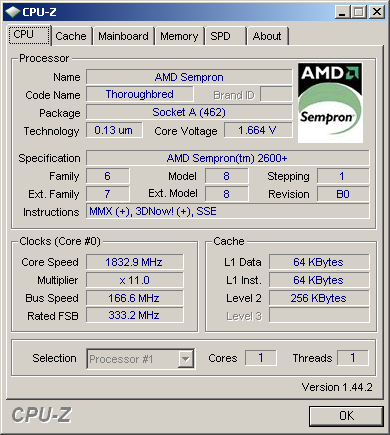The height and width of the screenshot is (435, 390).
Task: Click the CPU-Z title bar icon
Action: click(13, 12)
